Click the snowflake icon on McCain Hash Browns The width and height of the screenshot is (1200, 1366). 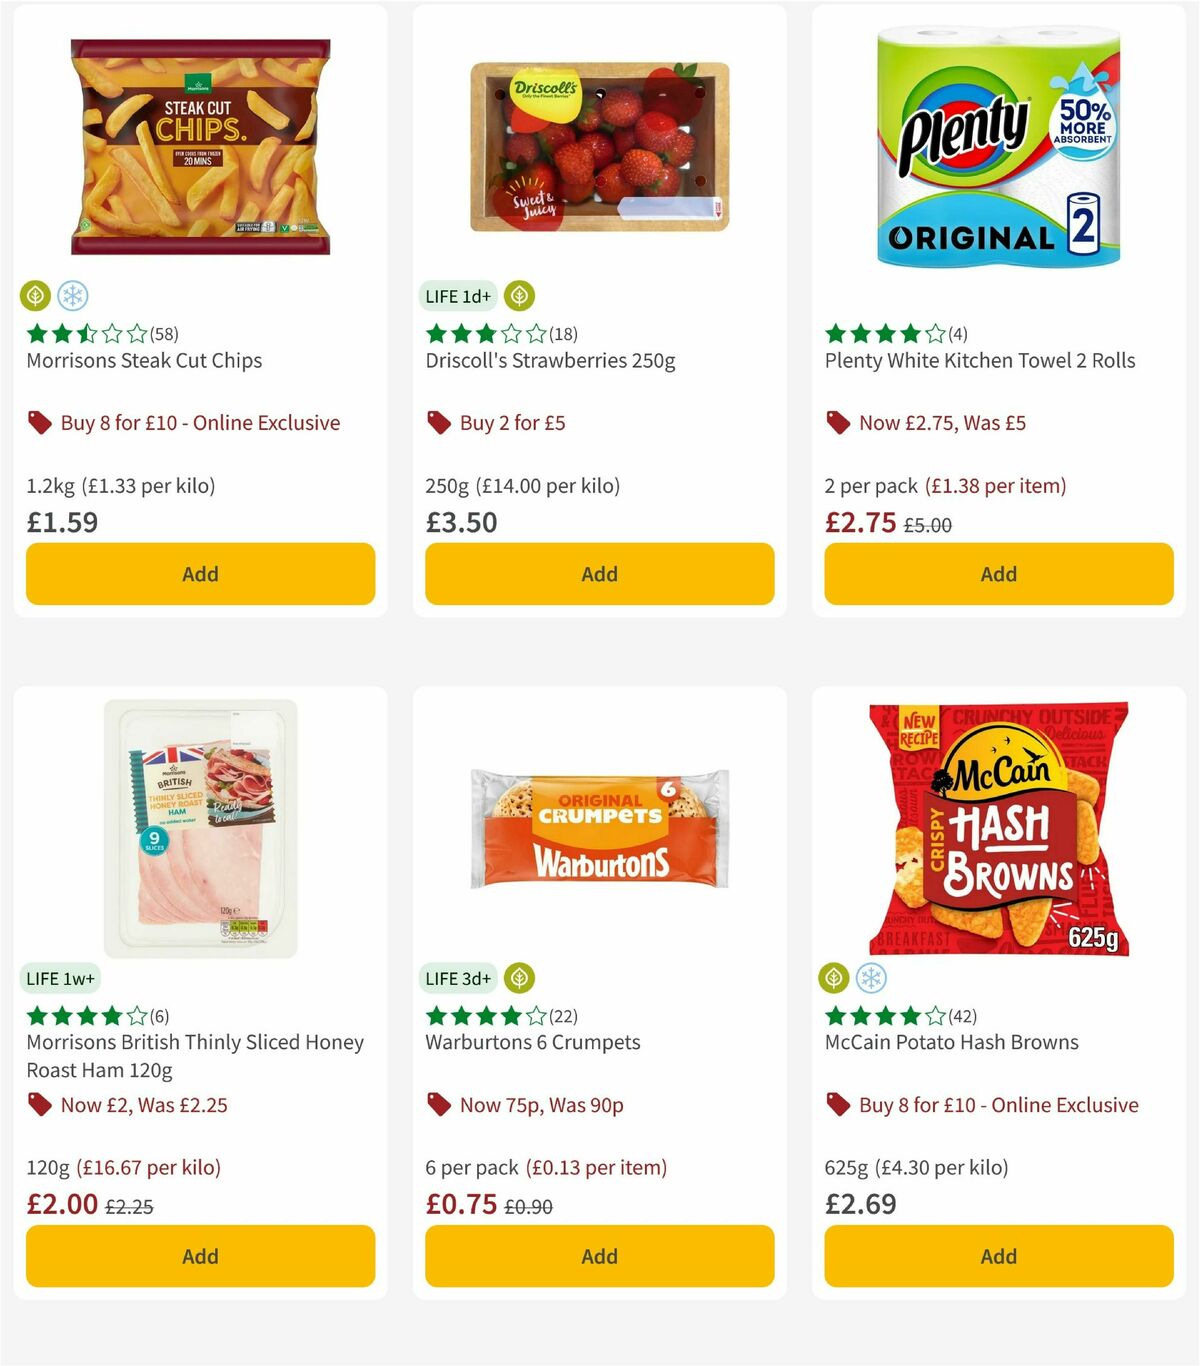(873, 977)
